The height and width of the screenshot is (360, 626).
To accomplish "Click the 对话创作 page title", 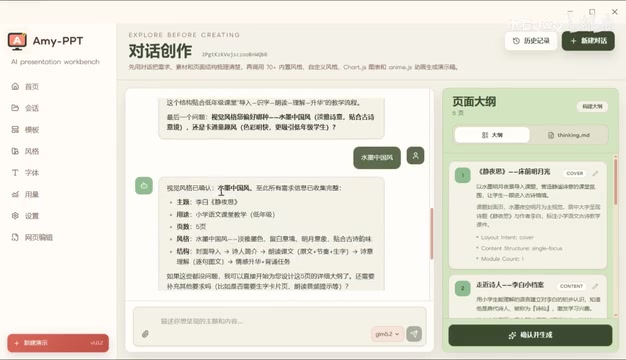I will (x=160, y=51).
